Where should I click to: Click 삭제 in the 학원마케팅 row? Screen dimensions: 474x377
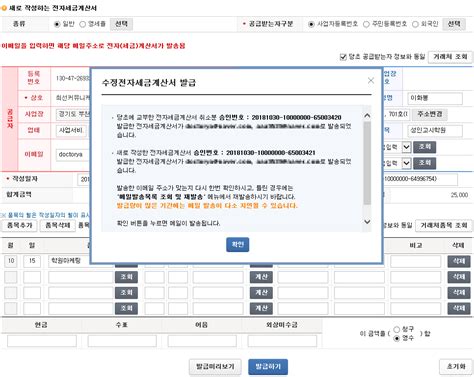pos(459,261)
